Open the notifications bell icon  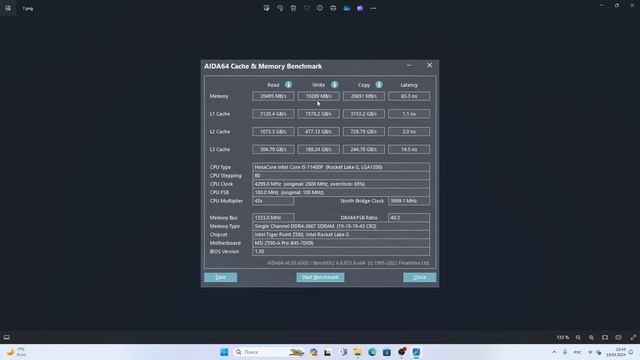(x=631, y=352)
